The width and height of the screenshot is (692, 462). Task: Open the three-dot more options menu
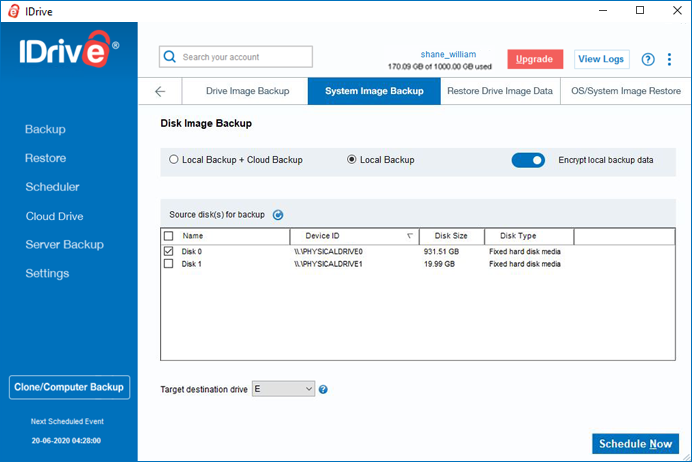[669, 59]
